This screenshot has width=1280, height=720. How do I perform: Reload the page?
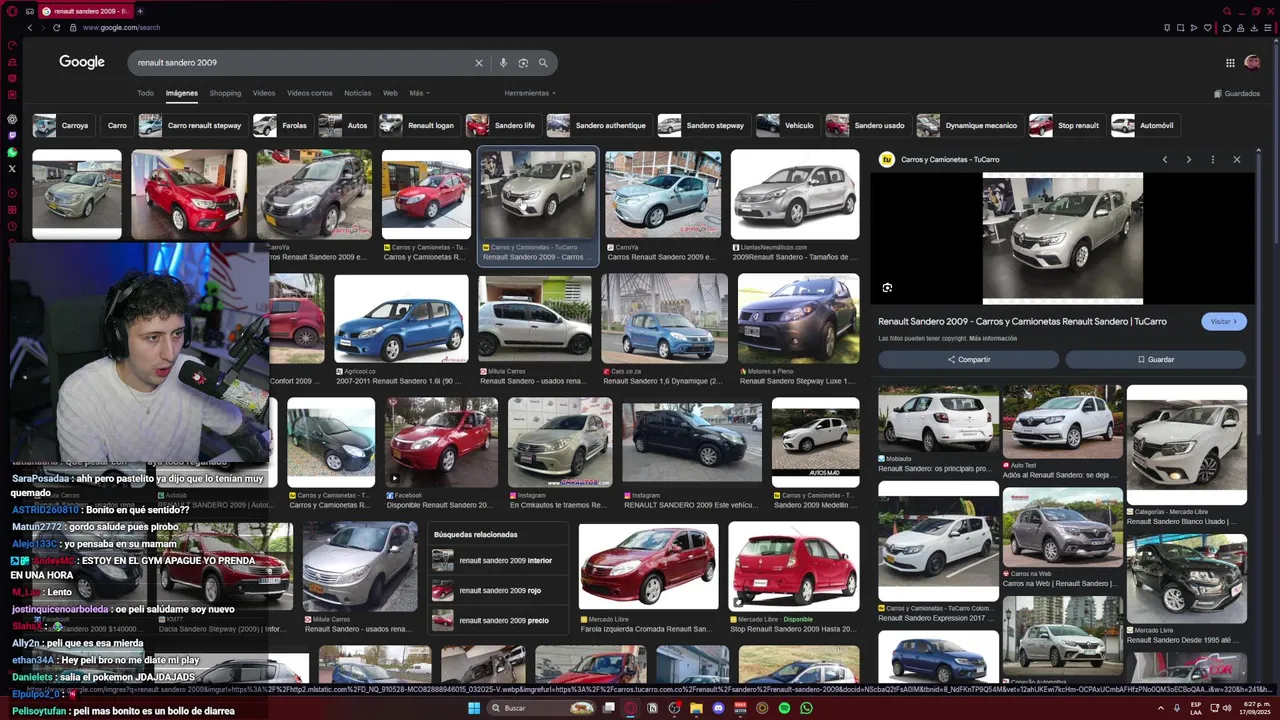(56, 27)
